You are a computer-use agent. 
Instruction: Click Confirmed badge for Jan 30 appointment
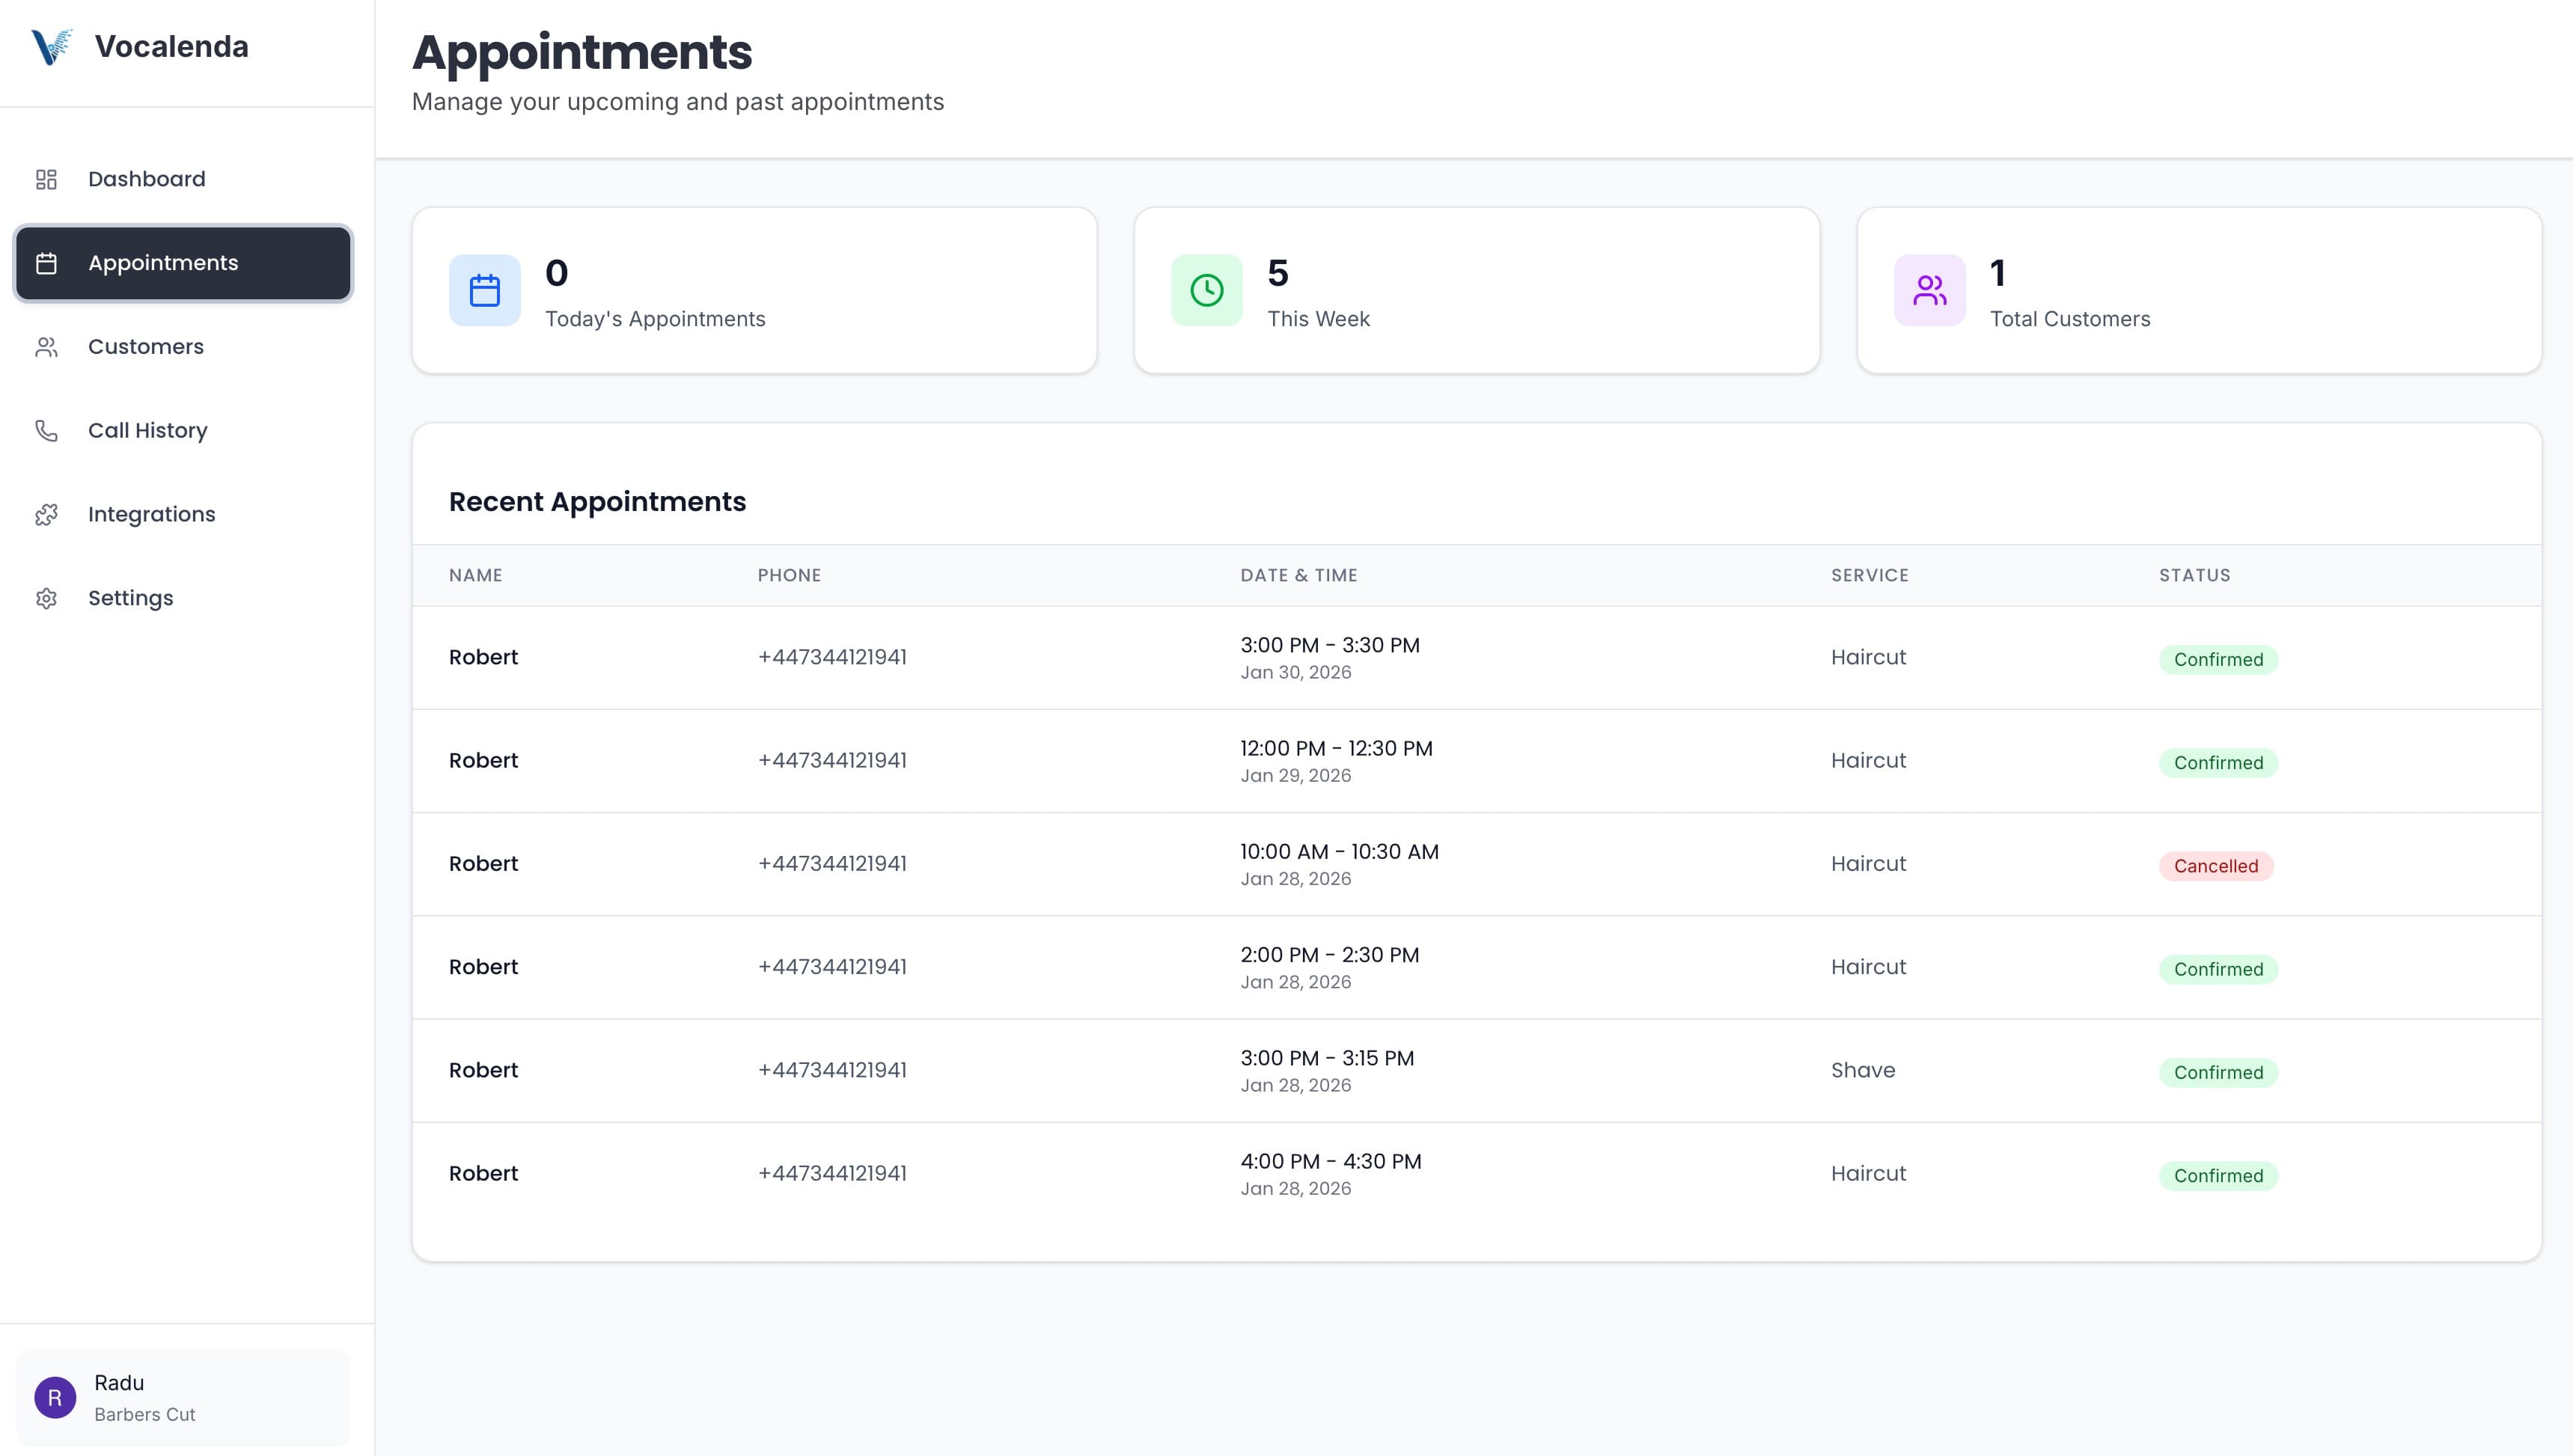2217,660
